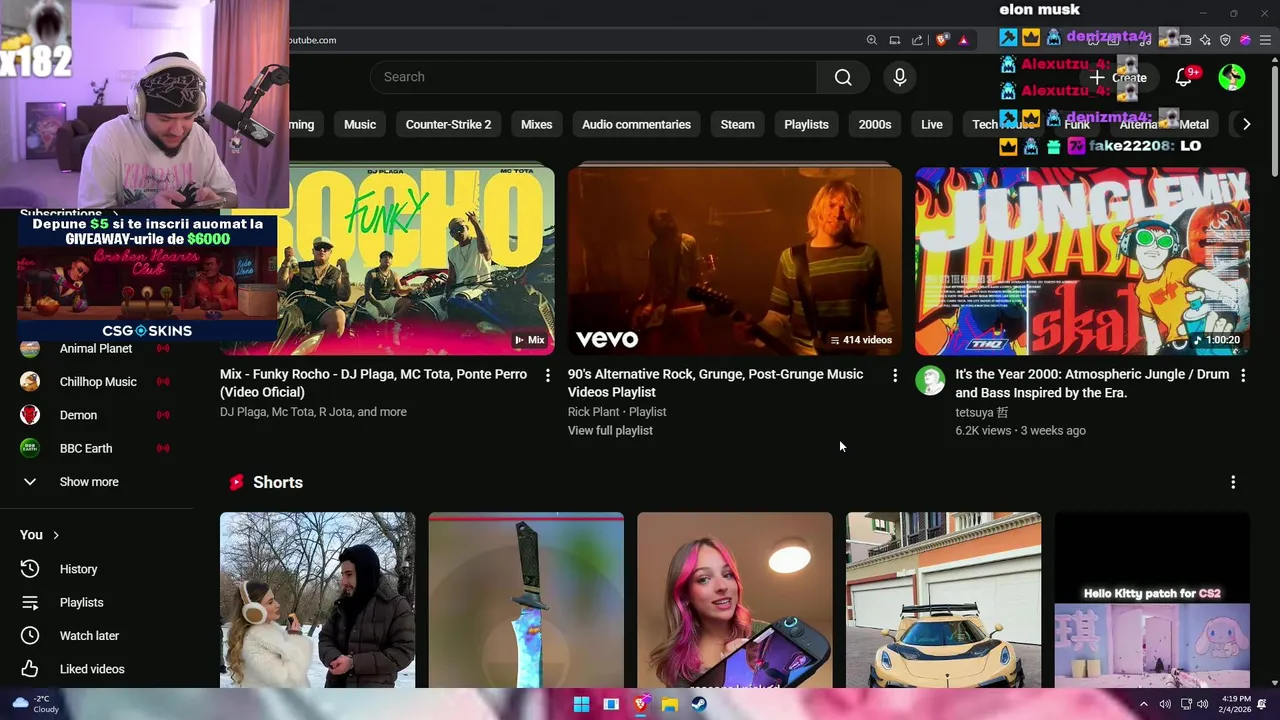Click into the YouTube search field
This screenshot has height=720, width=1280.
593,77
